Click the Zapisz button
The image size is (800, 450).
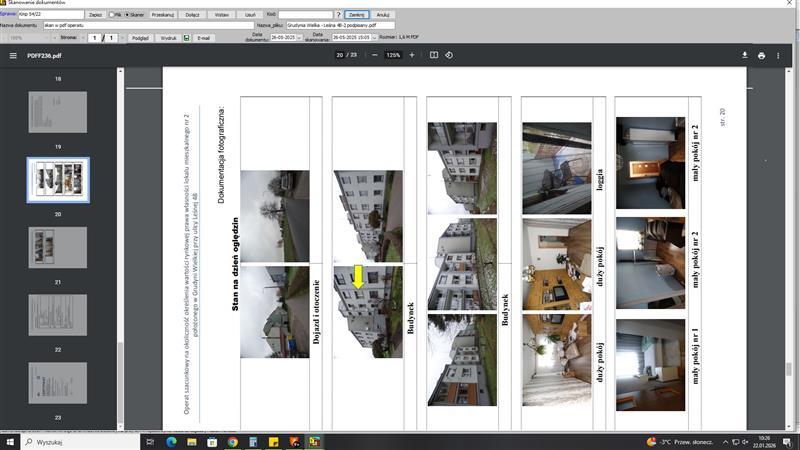coord(95,15)
